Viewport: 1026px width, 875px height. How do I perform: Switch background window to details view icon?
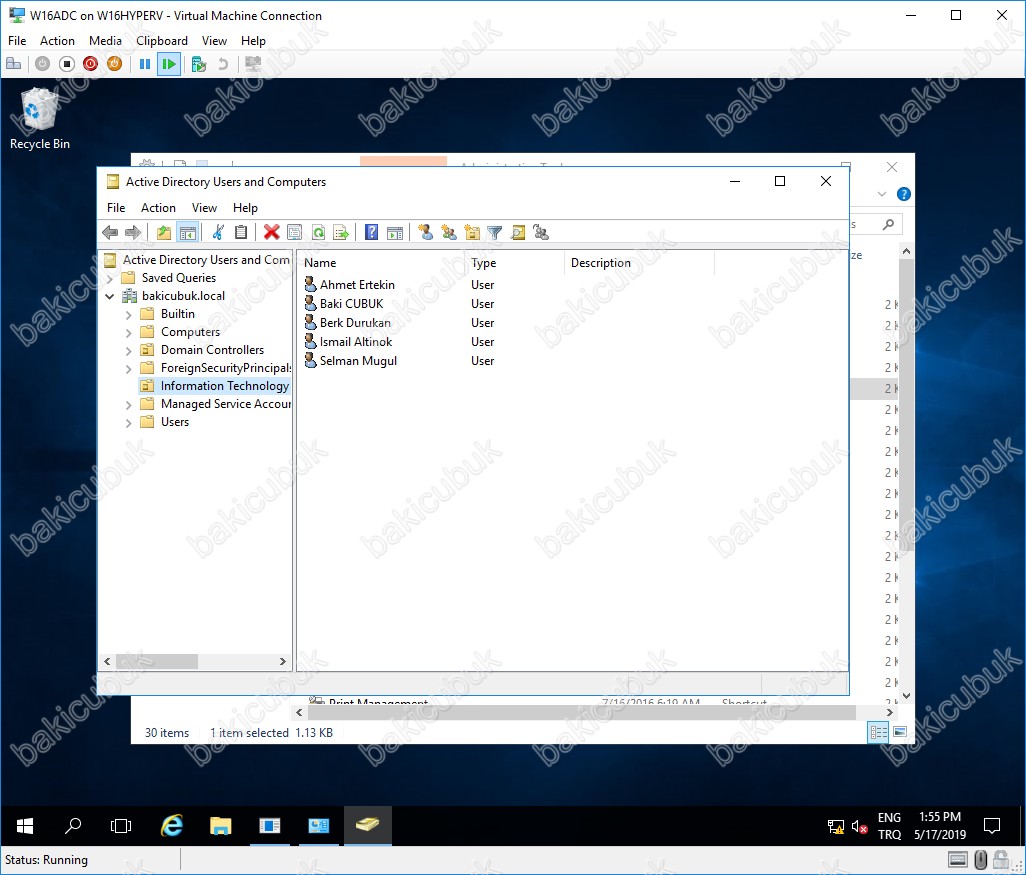878,732
